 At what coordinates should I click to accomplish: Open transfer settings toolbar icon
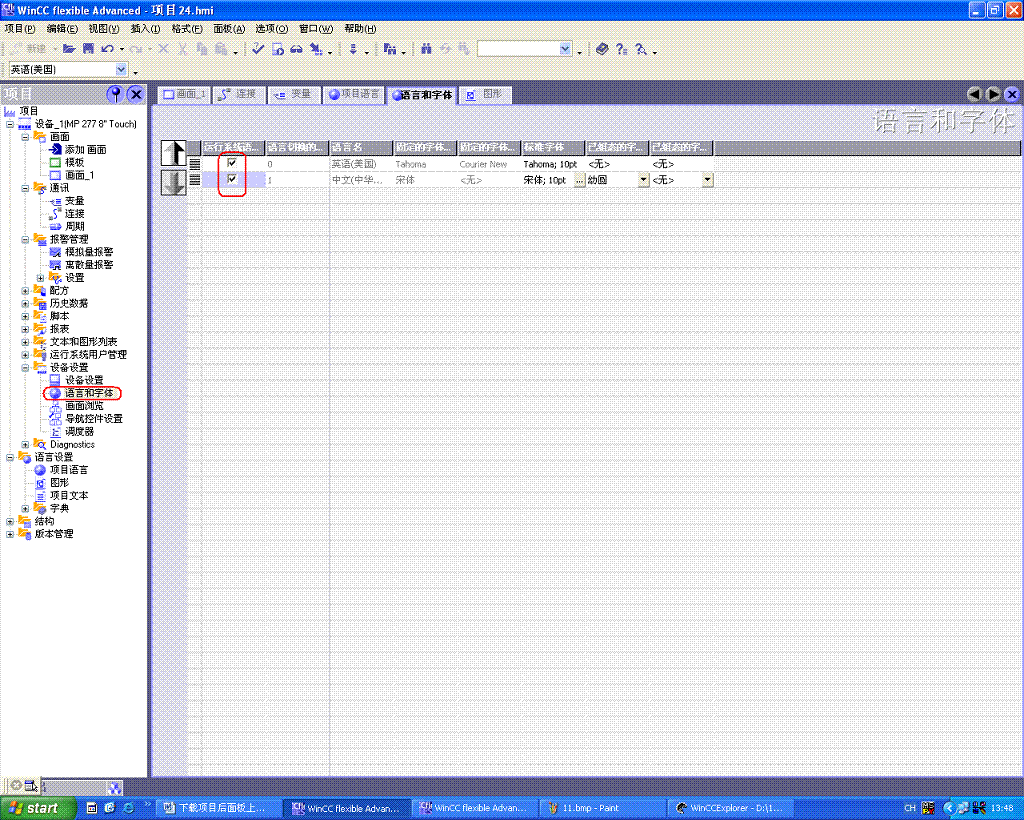tap(317, 49)
